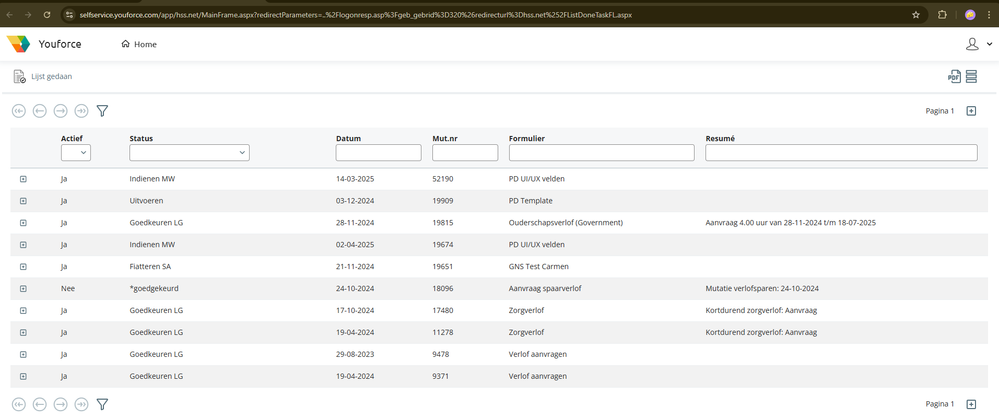Go to first page using top navigation arrow
The image size is (999, 415).
pos(19,111)
